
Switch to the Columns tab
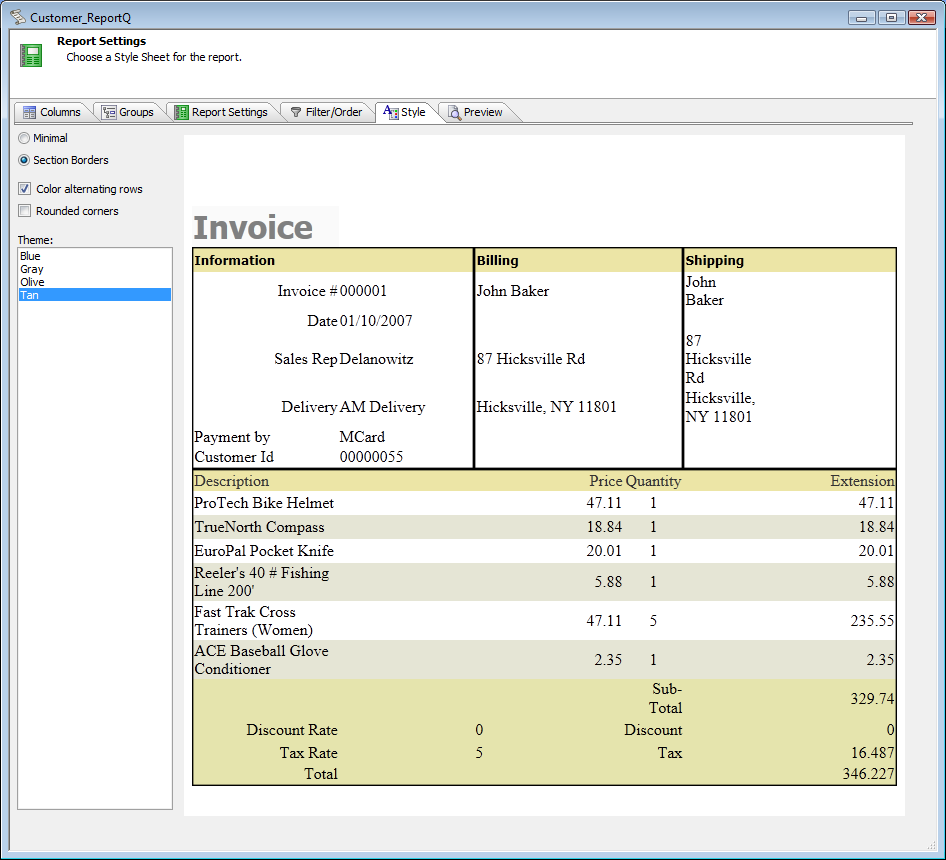(52, 112)
